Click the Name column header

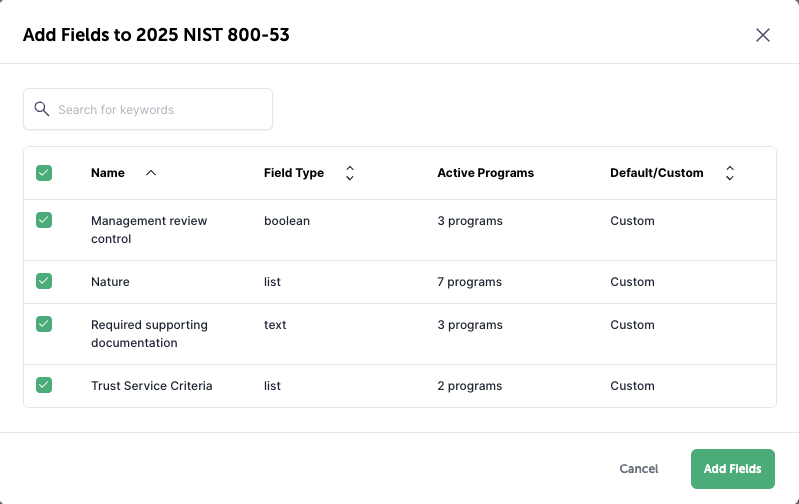(x=108, y=173)
